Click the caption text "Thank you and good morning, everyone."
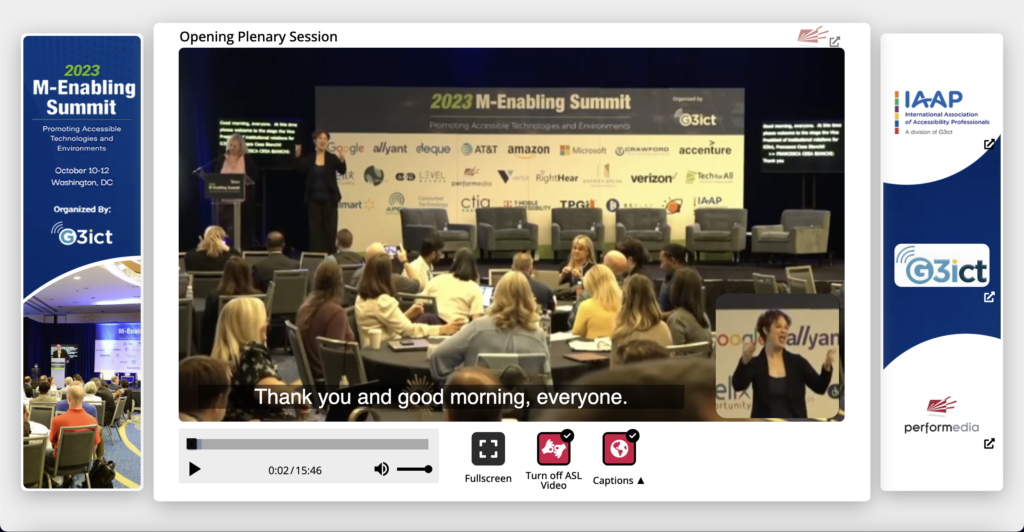The image size is (1024, 532). (440, 397)
